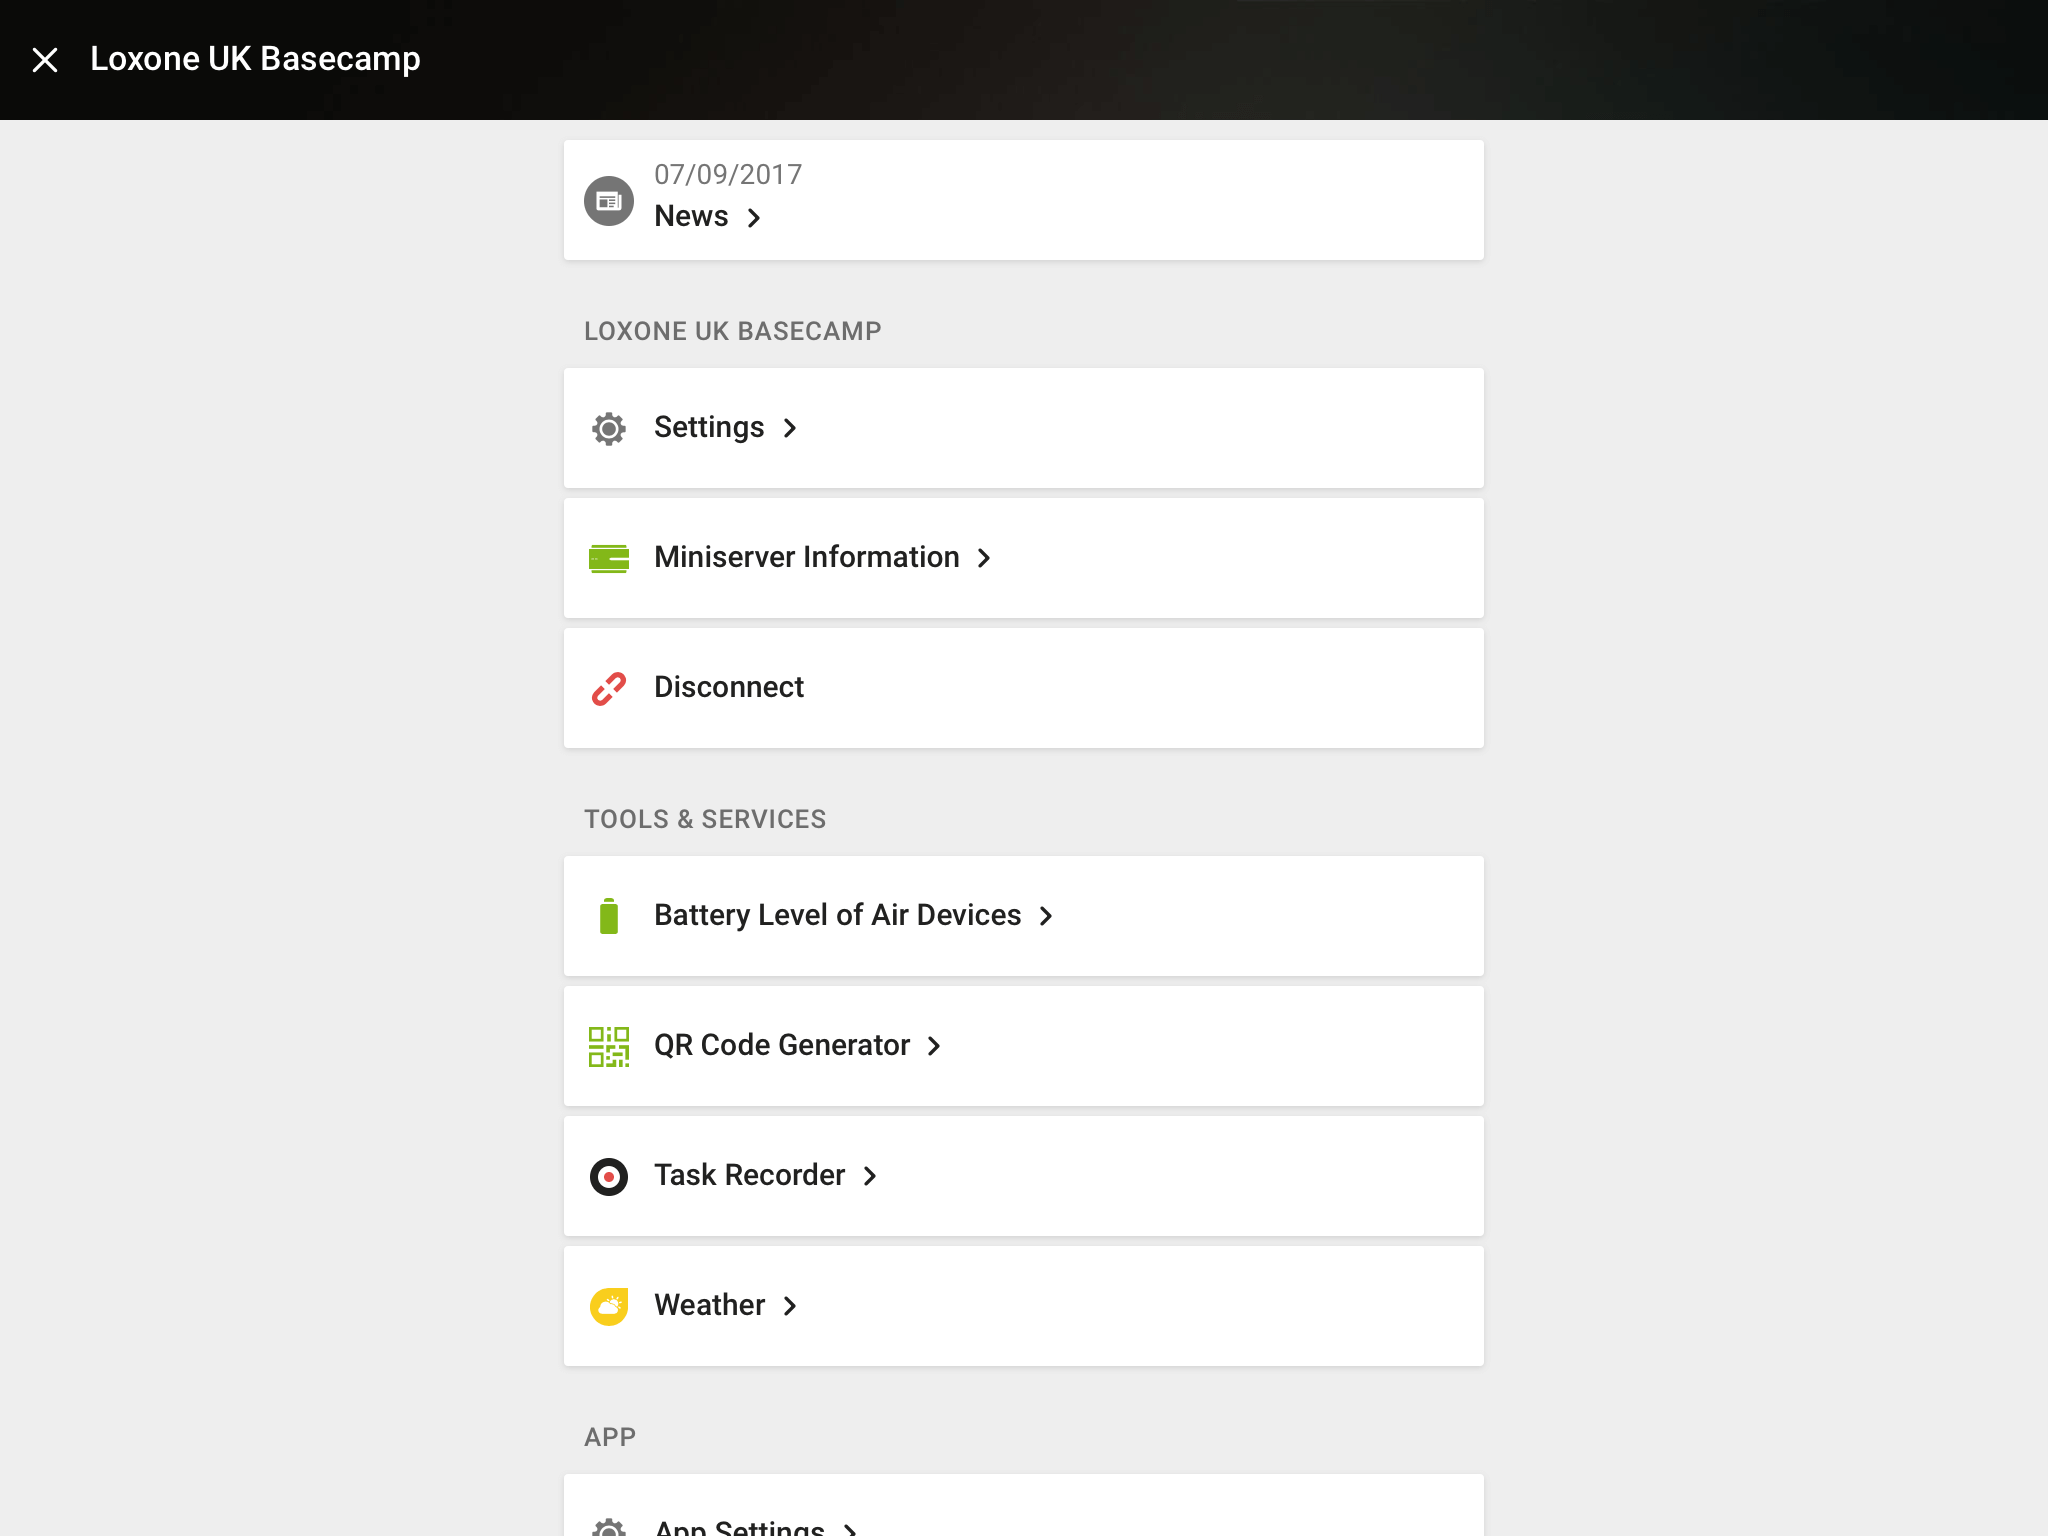This screenshot has width=2048, height=1536.
Task: Click the red broken-link Disconnect icon
Action: 609,688
